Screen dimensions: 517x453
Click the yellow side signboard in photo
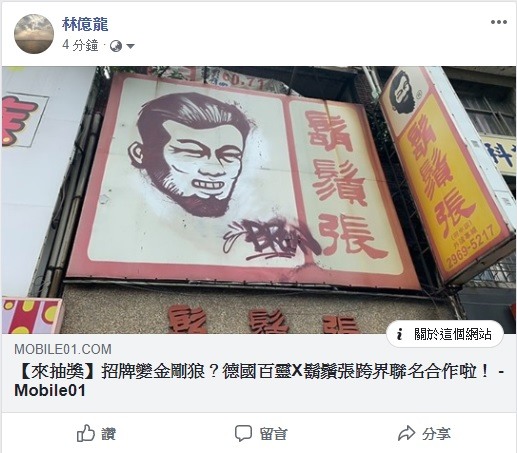(448, 173)
